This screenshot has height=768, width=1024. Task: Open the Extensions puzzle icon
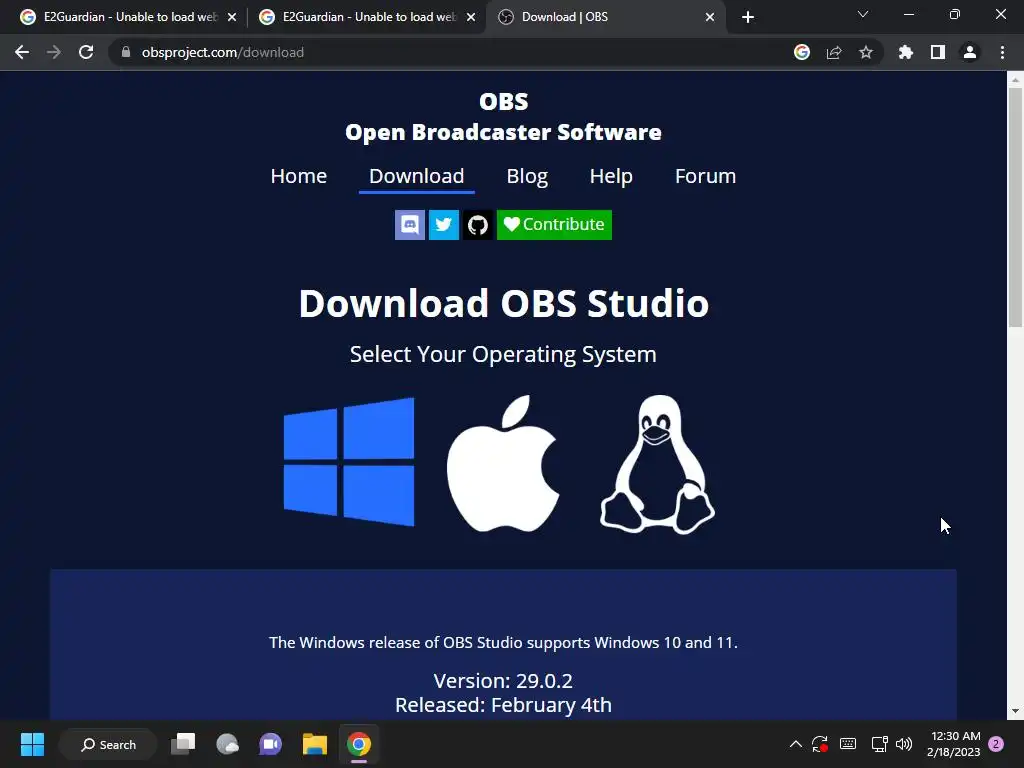[x=906, y=52]
